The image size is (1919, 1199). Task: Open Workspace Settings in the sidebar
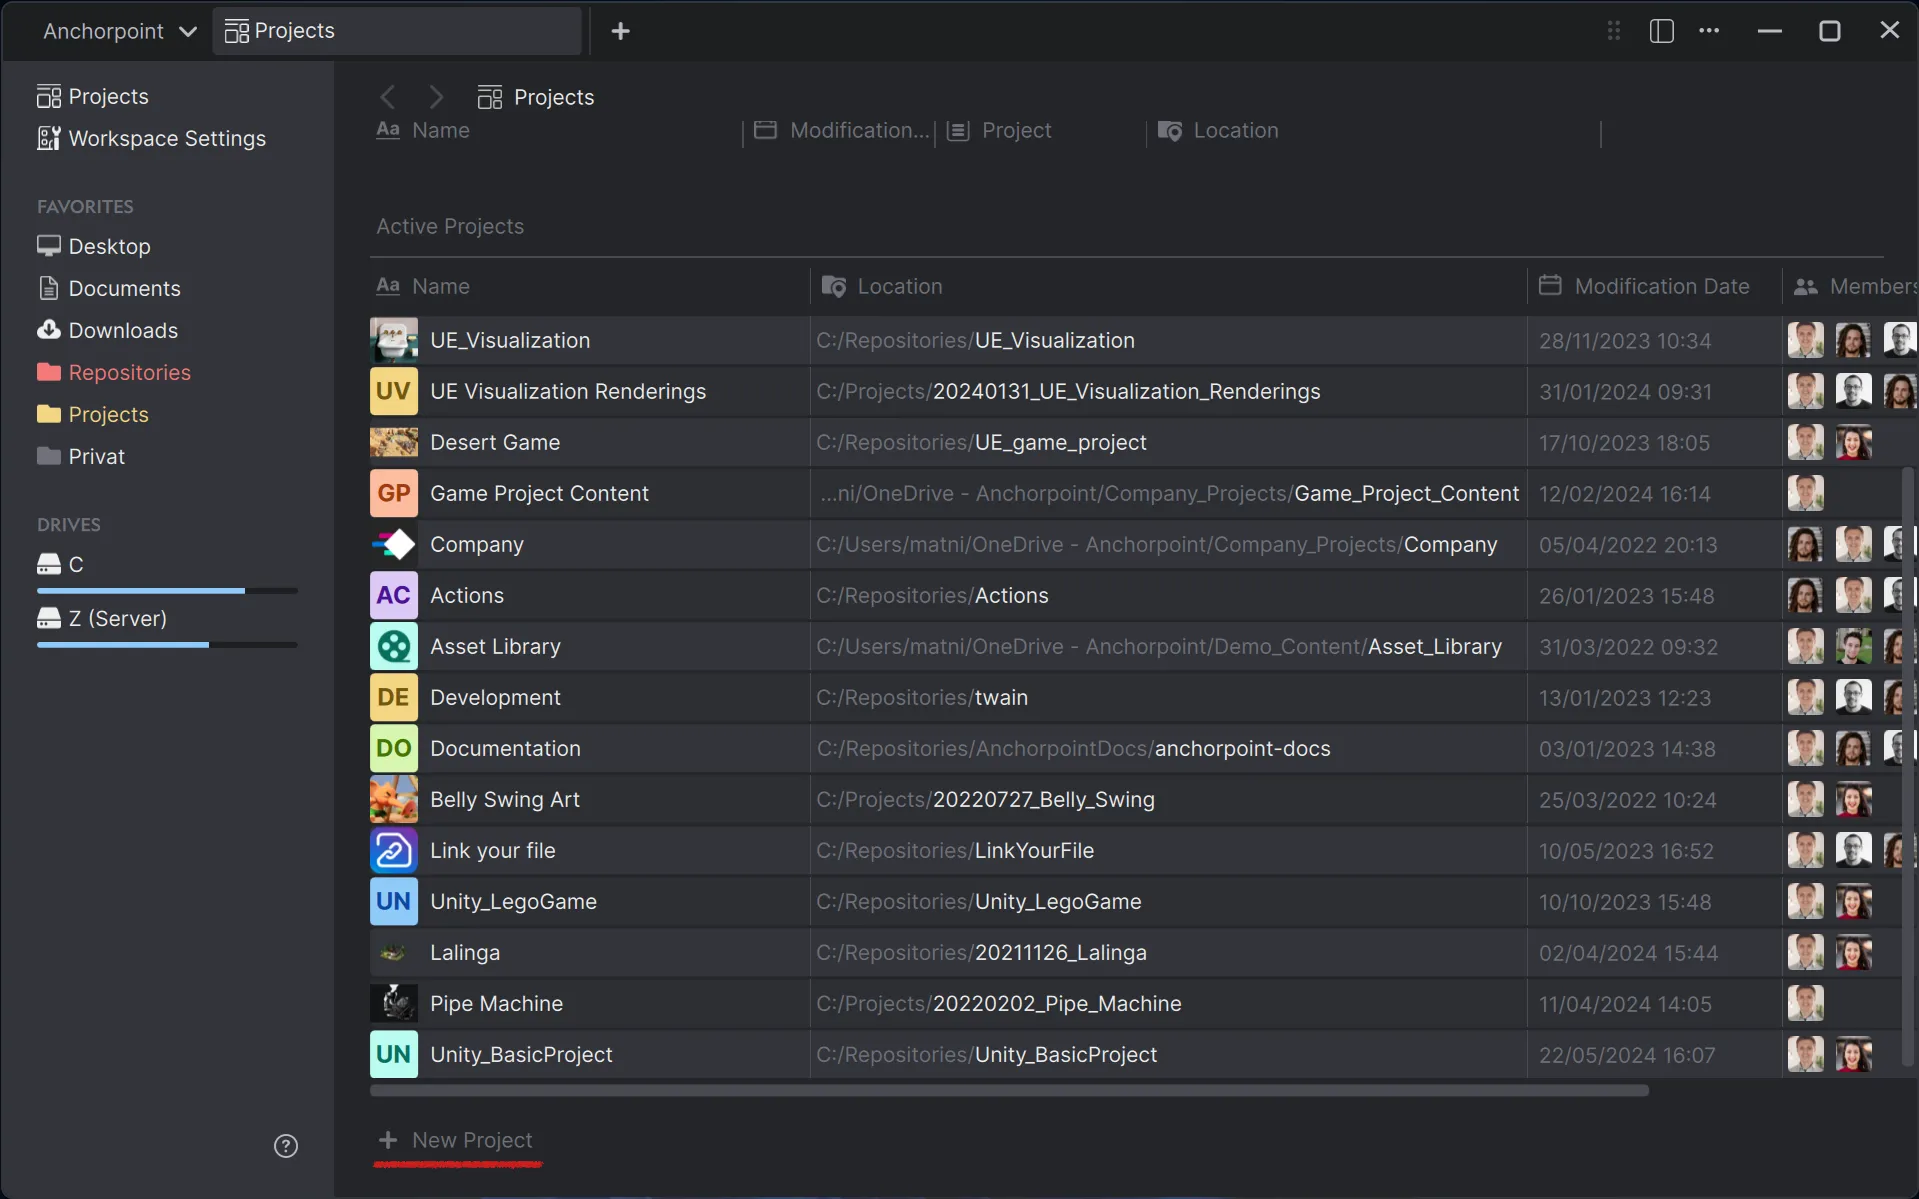(x=166, y=139)
